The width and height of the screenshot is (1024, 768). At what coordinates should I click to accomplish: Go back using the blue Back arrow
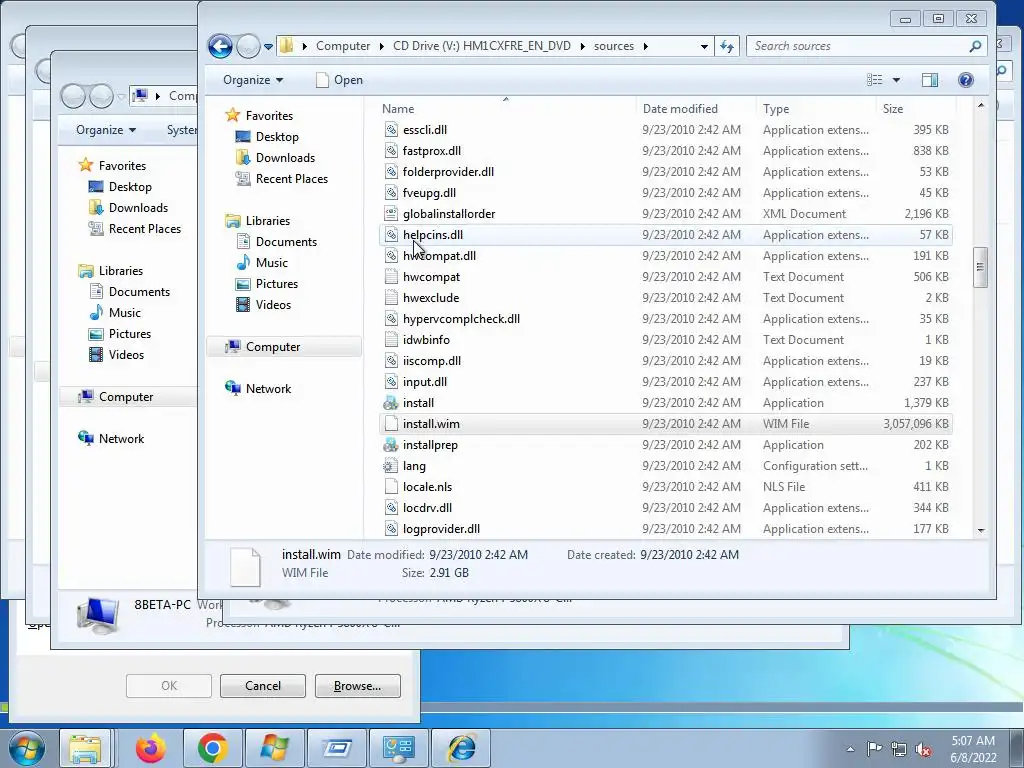tap(220, 46)
